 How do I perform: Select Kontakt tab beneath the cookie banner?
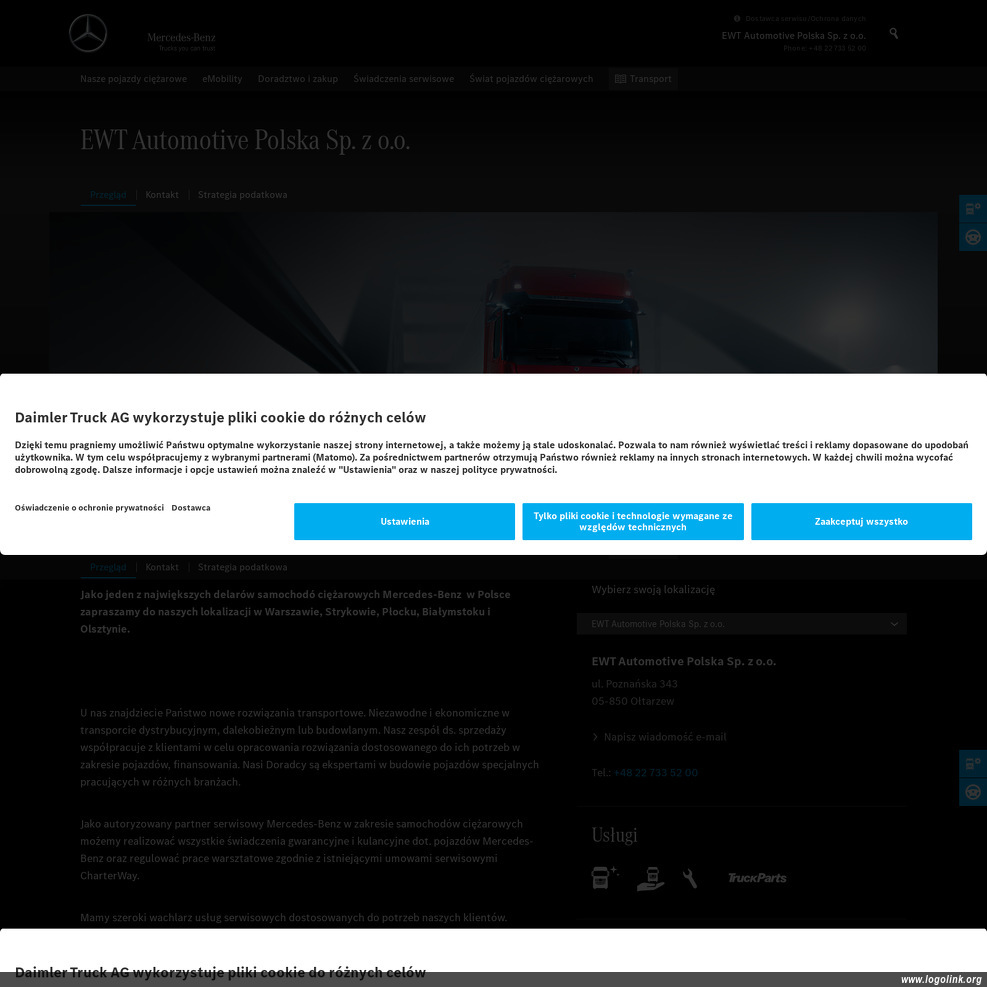click(162, 567)
